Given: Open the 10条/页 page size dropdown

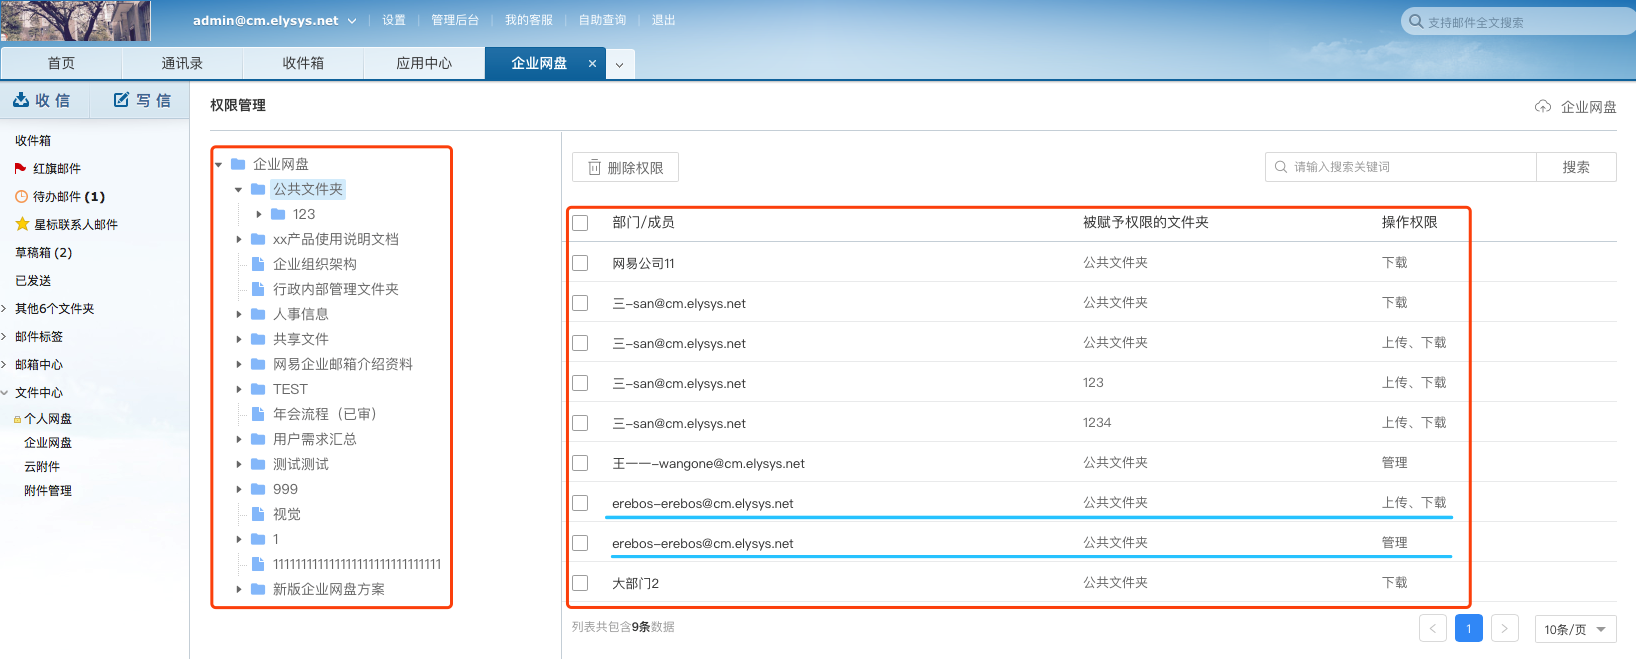Looking at the screenshot, I should tap(1575, 629).
